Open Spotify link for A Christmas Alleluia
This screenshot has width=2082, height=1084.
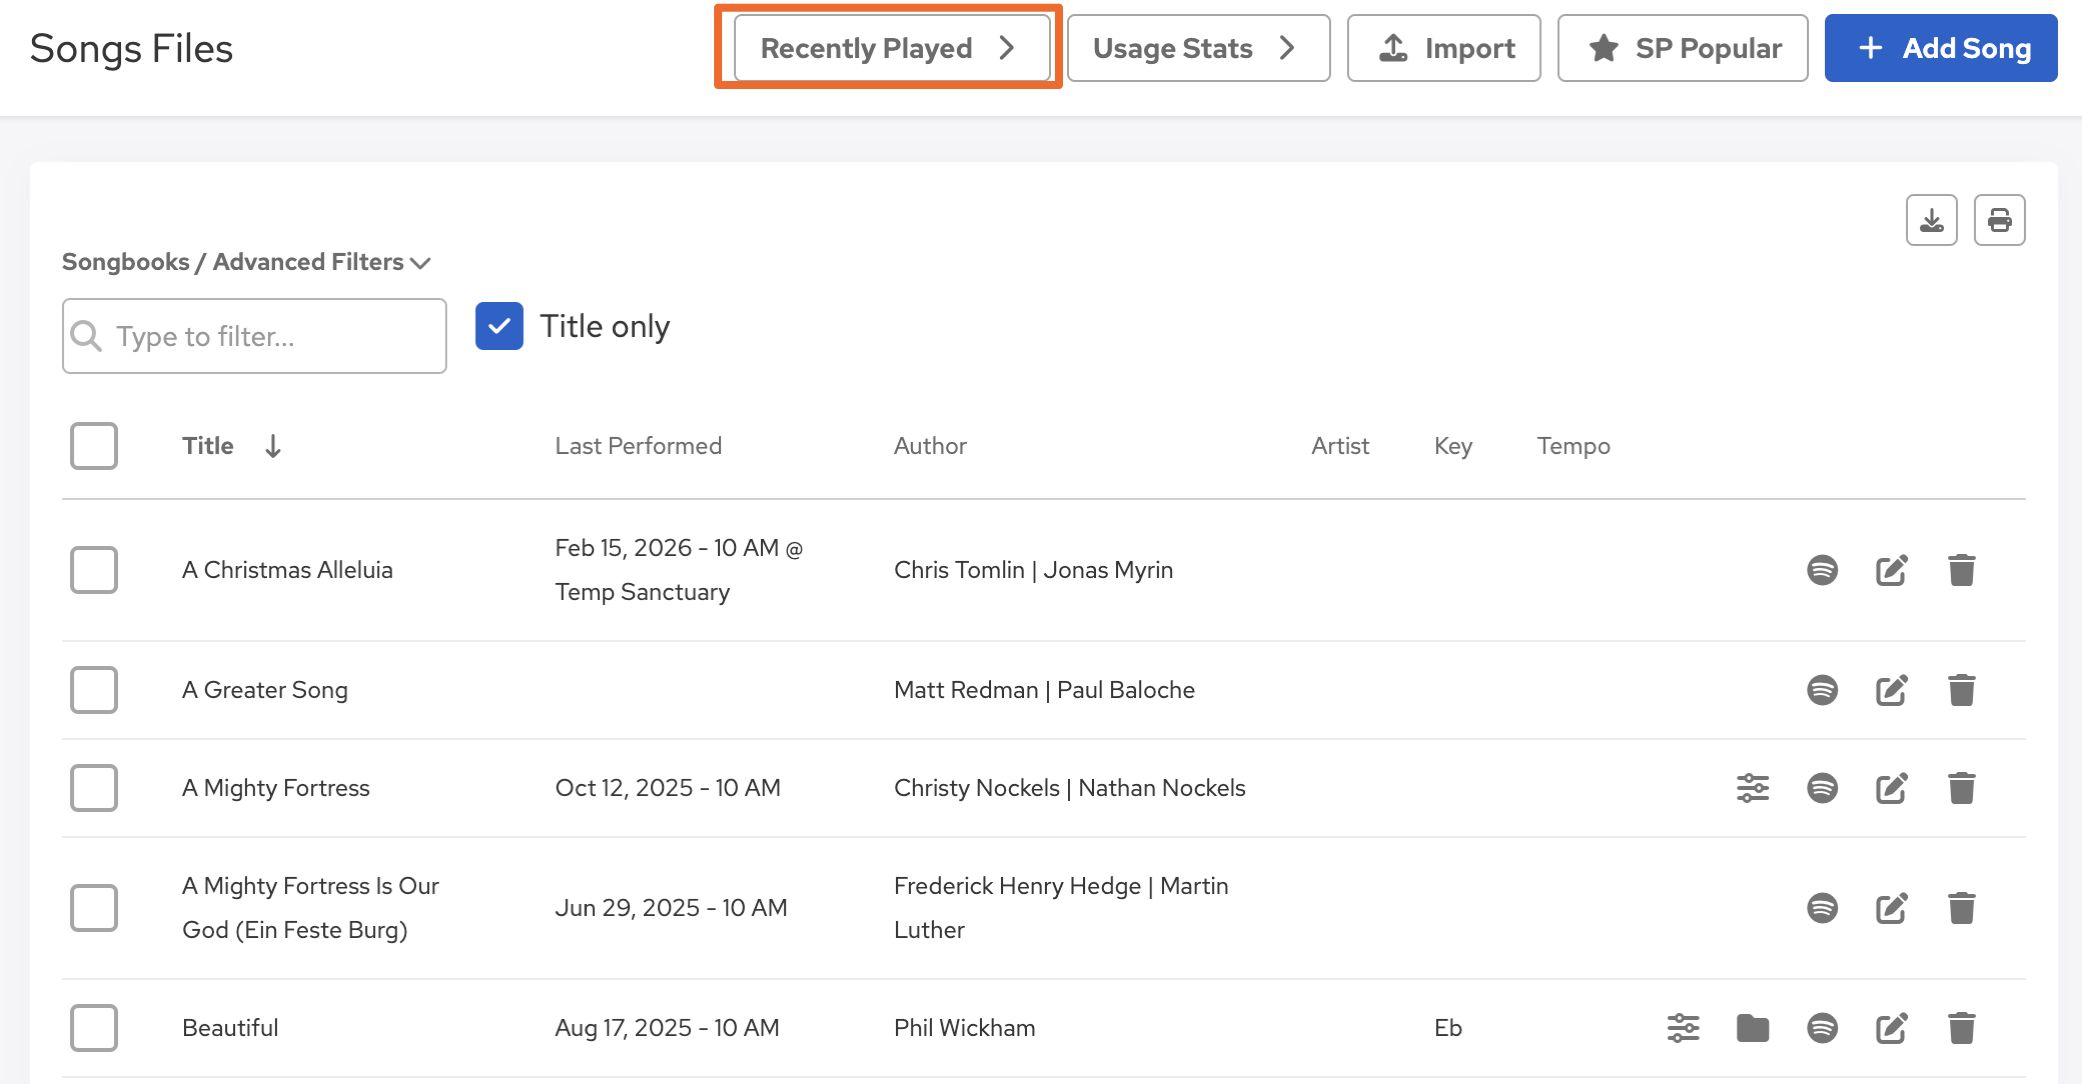tap(1822, 570)
